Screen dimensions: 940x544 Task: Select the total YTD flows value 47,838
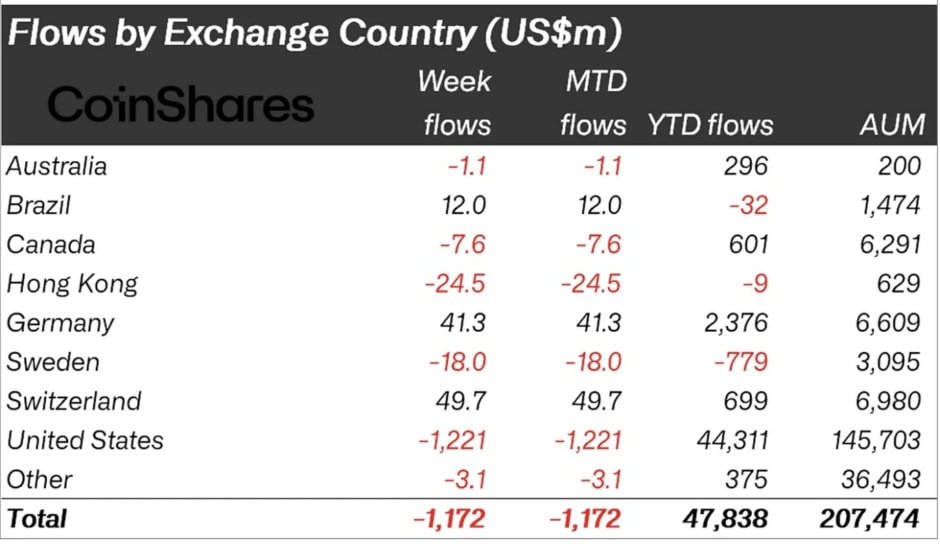tap(725, 518)
